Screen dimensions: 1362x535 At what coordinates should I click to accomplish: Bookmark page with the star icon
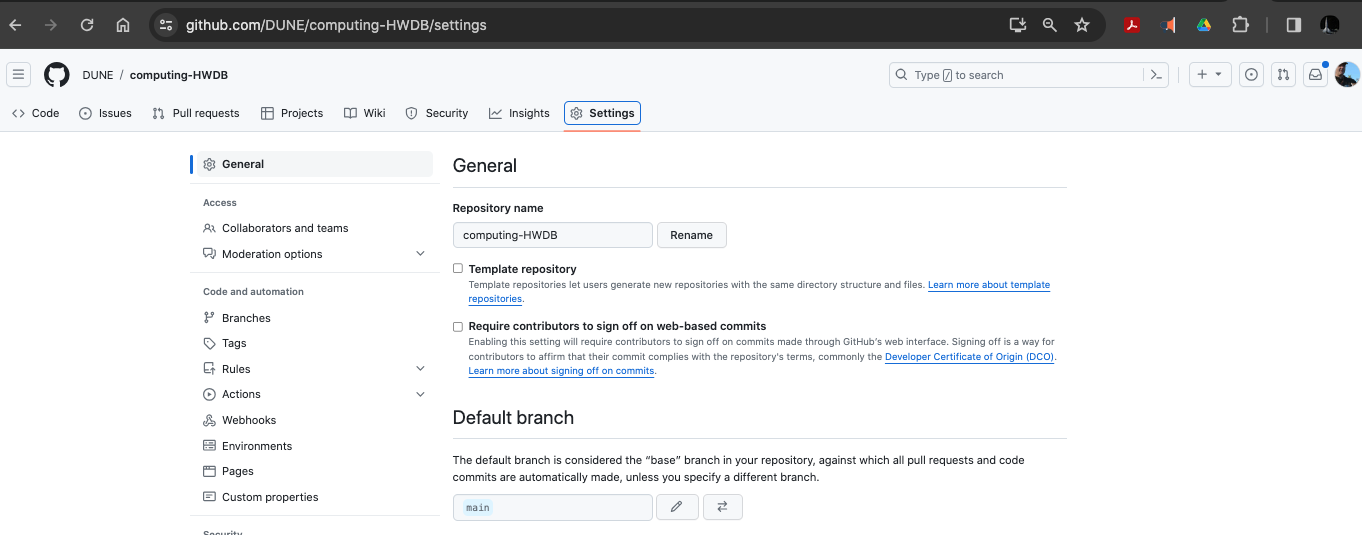(x=1081, y=25)
